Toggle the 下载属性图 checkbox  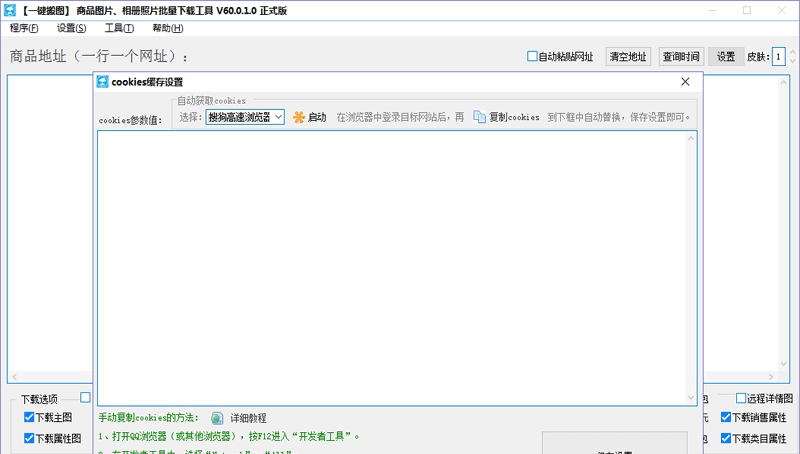pyautogui.click(x=29, y=438)
